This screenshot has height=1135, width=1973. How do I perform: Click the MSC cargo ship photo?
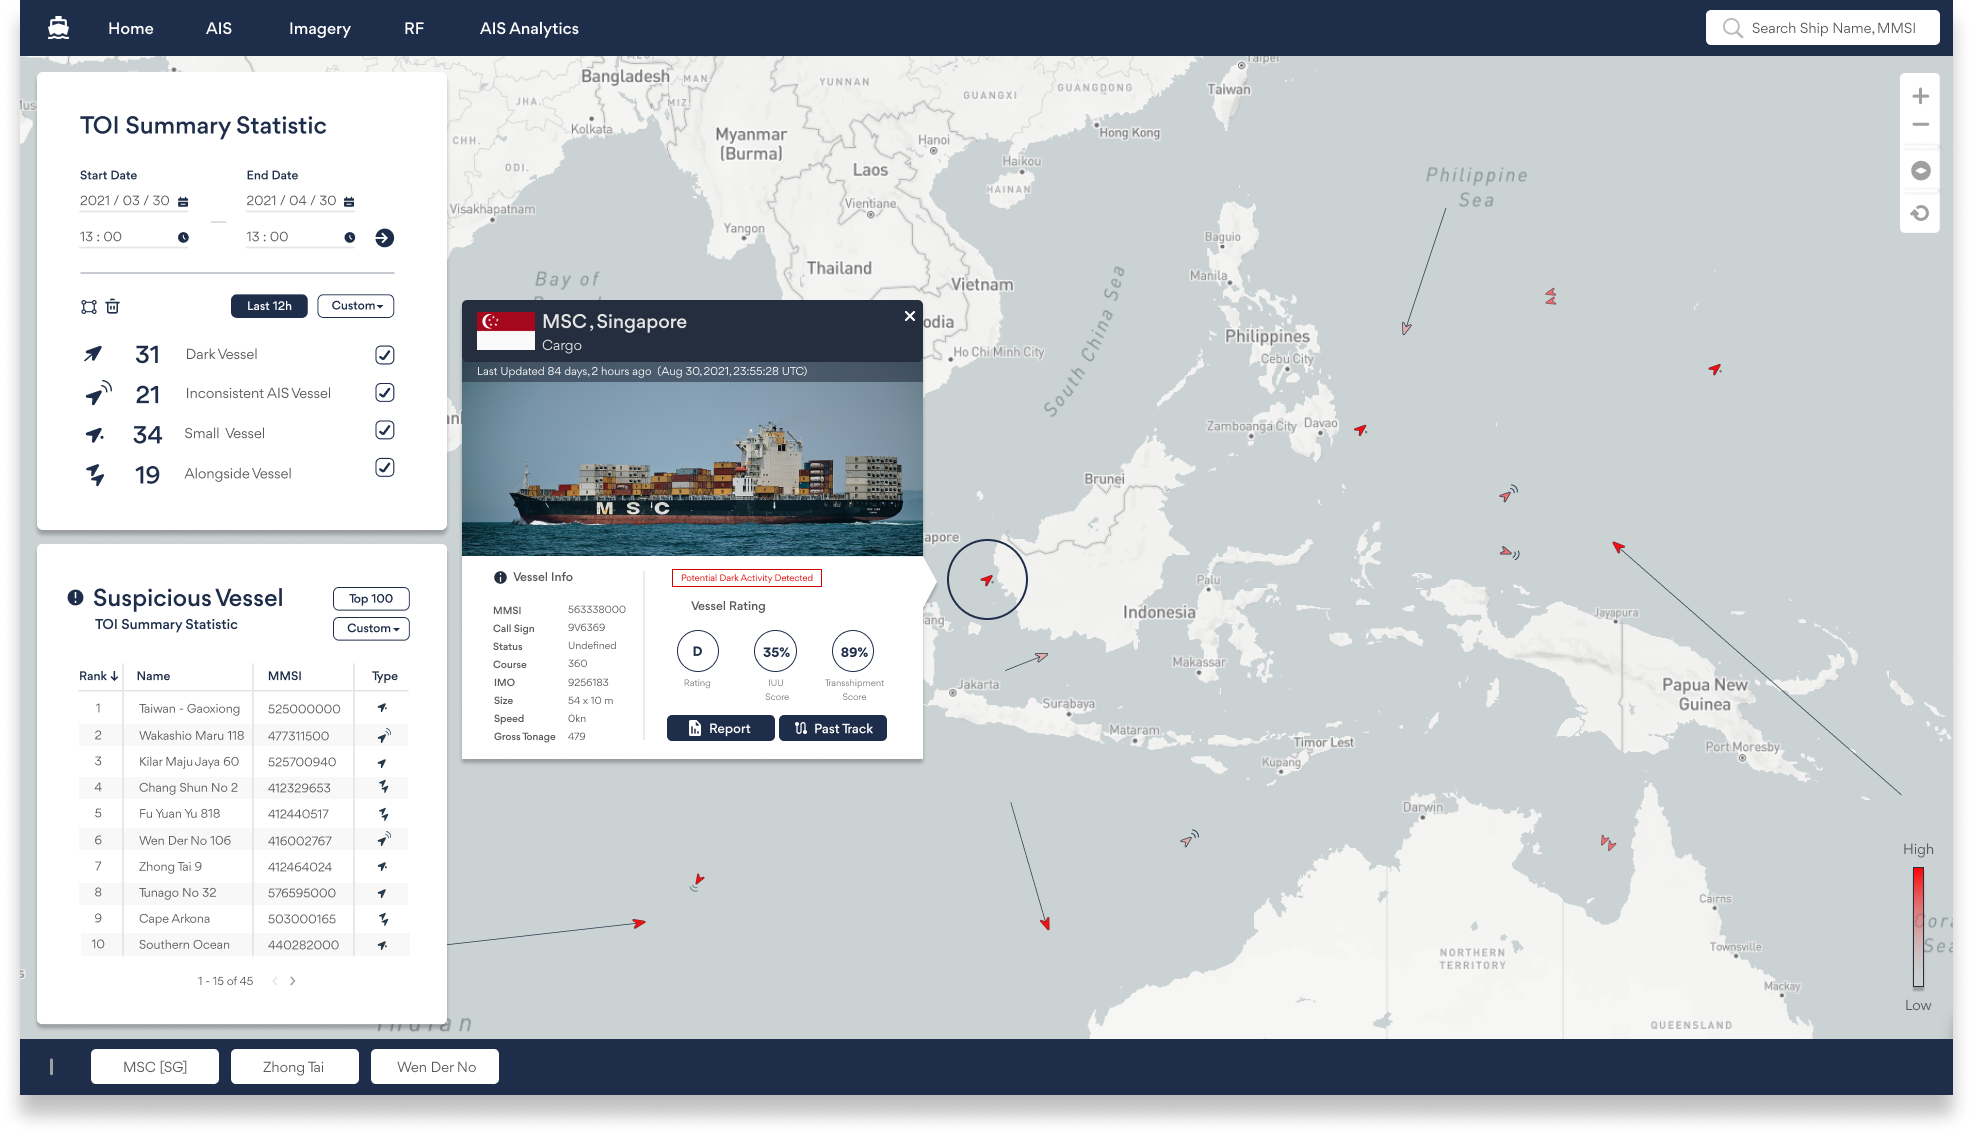(692, 468)
